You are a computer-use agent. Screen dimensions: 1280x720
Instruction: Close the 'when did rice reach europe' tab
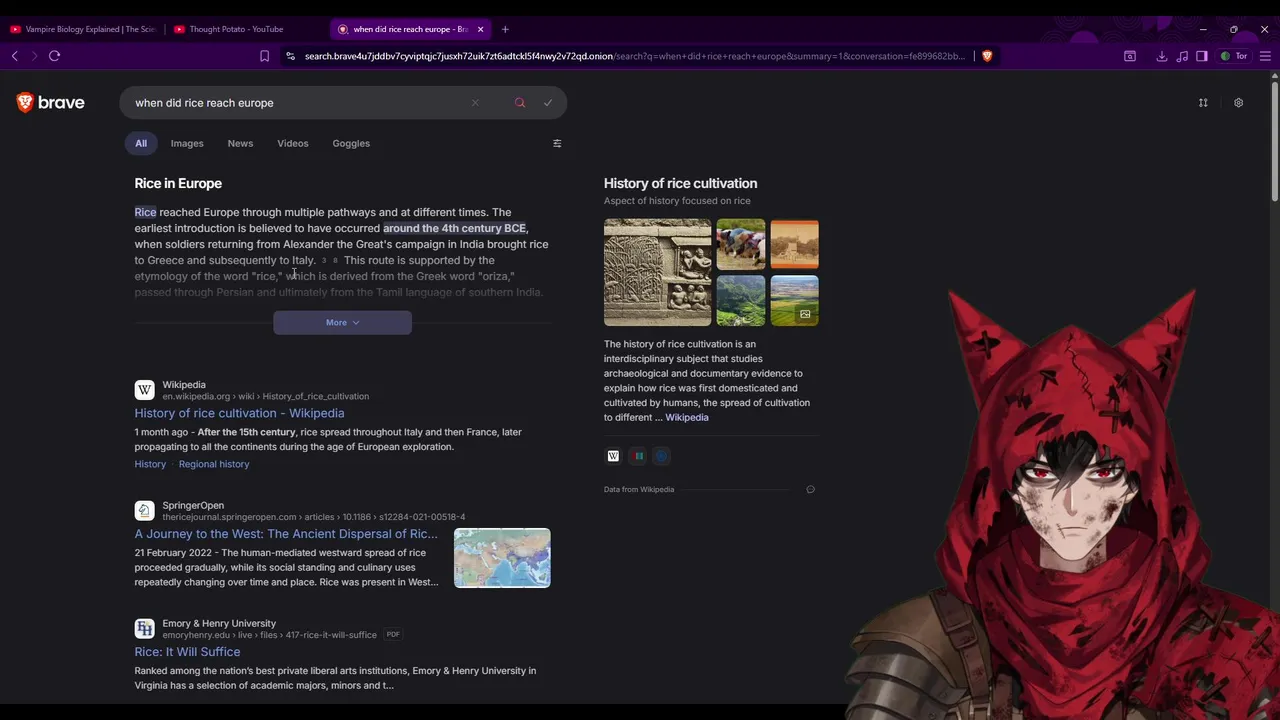[x=480, y=29]
